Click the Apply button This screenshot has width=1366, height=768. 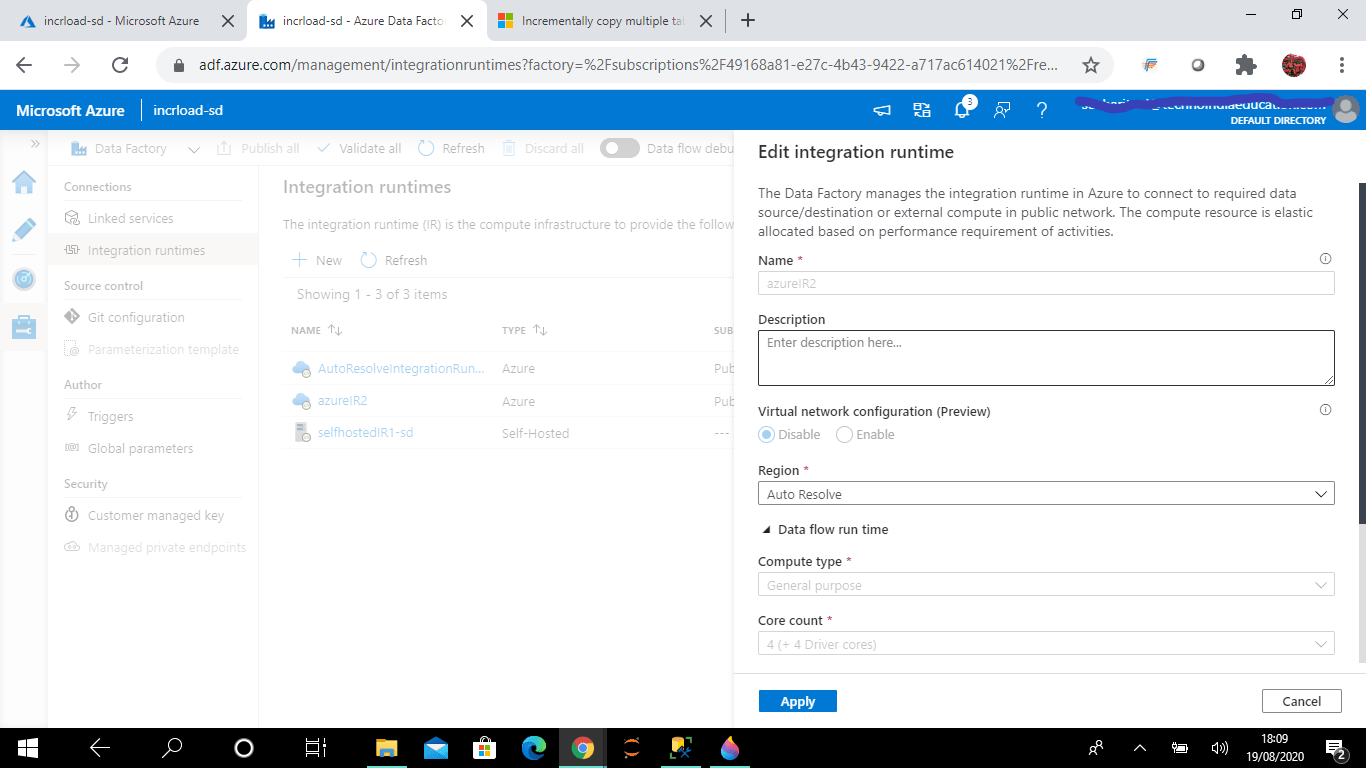pos(798,702)
